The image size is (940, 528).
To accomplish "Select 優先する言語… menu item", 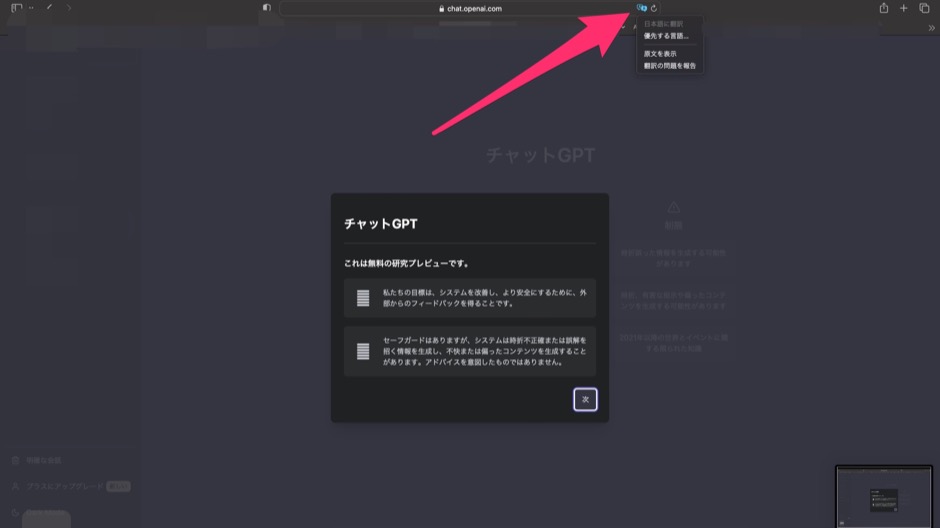I will [x=666, y=36].
